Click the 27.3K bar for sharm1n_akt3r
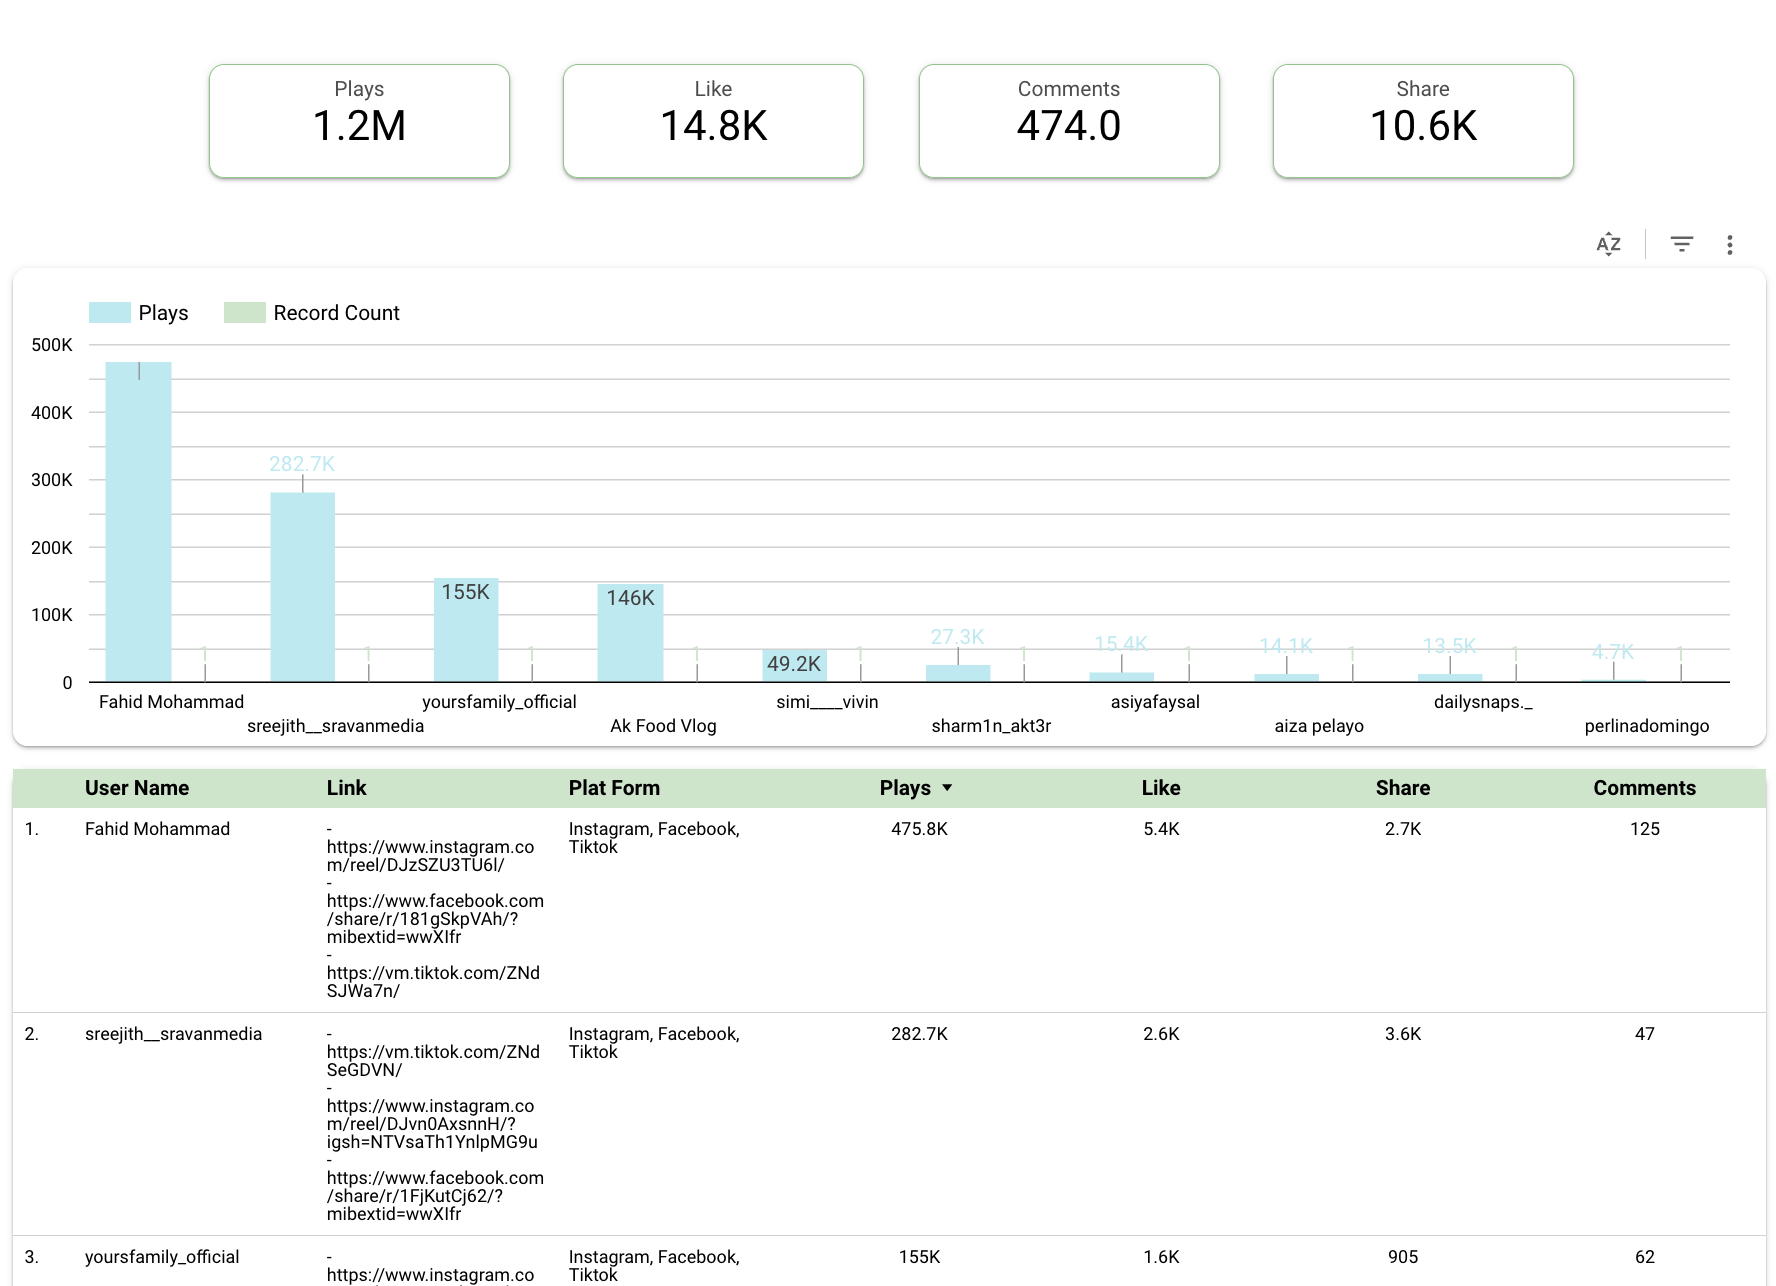1776x1286 pixels. (x=958, y=673)
